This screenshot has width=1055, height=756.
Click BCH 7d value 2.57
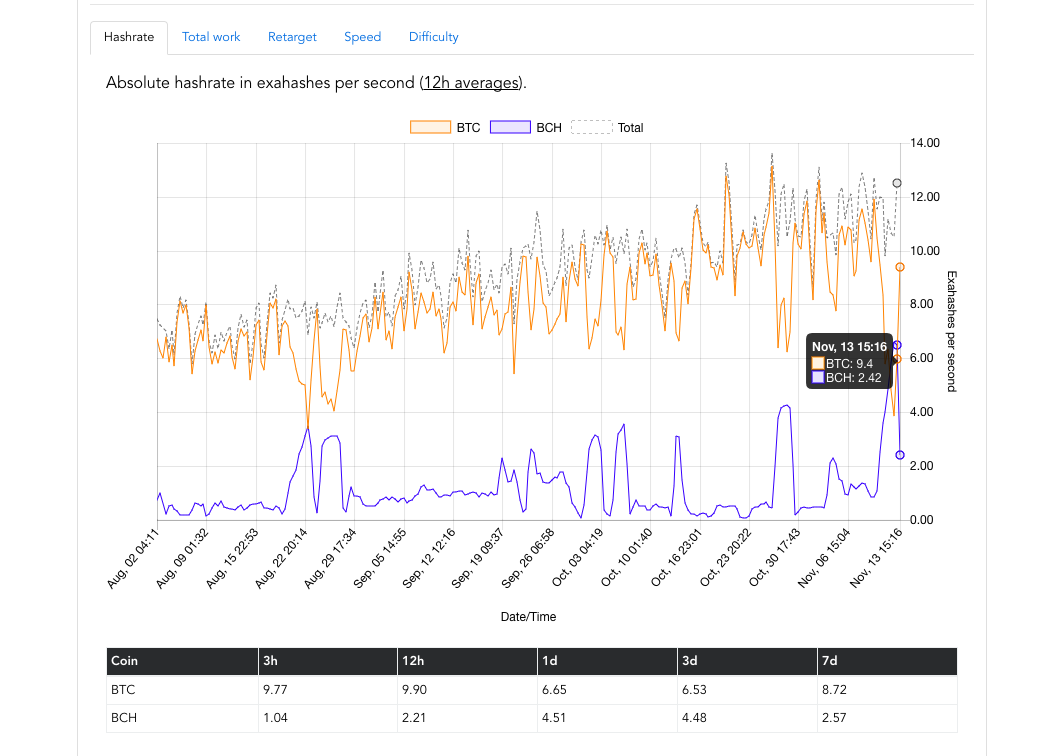(x=834, y=718)
